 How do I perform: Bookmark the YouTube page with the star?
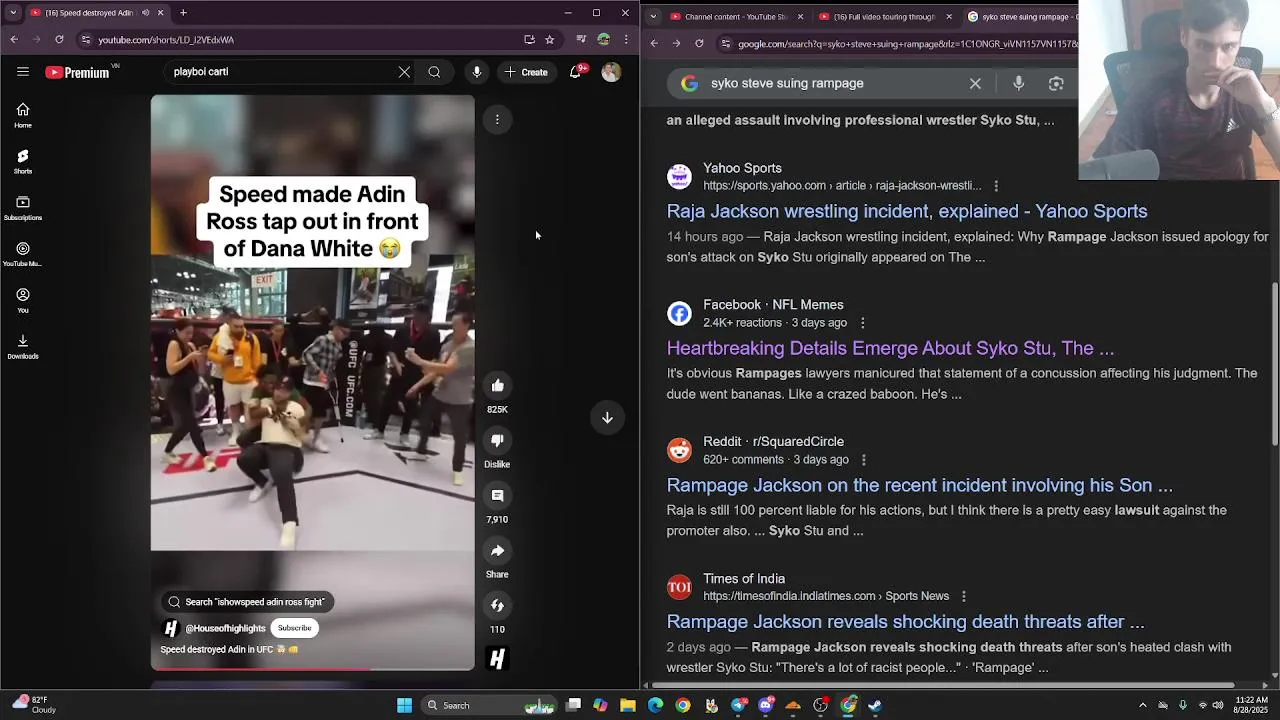(549, 40)
